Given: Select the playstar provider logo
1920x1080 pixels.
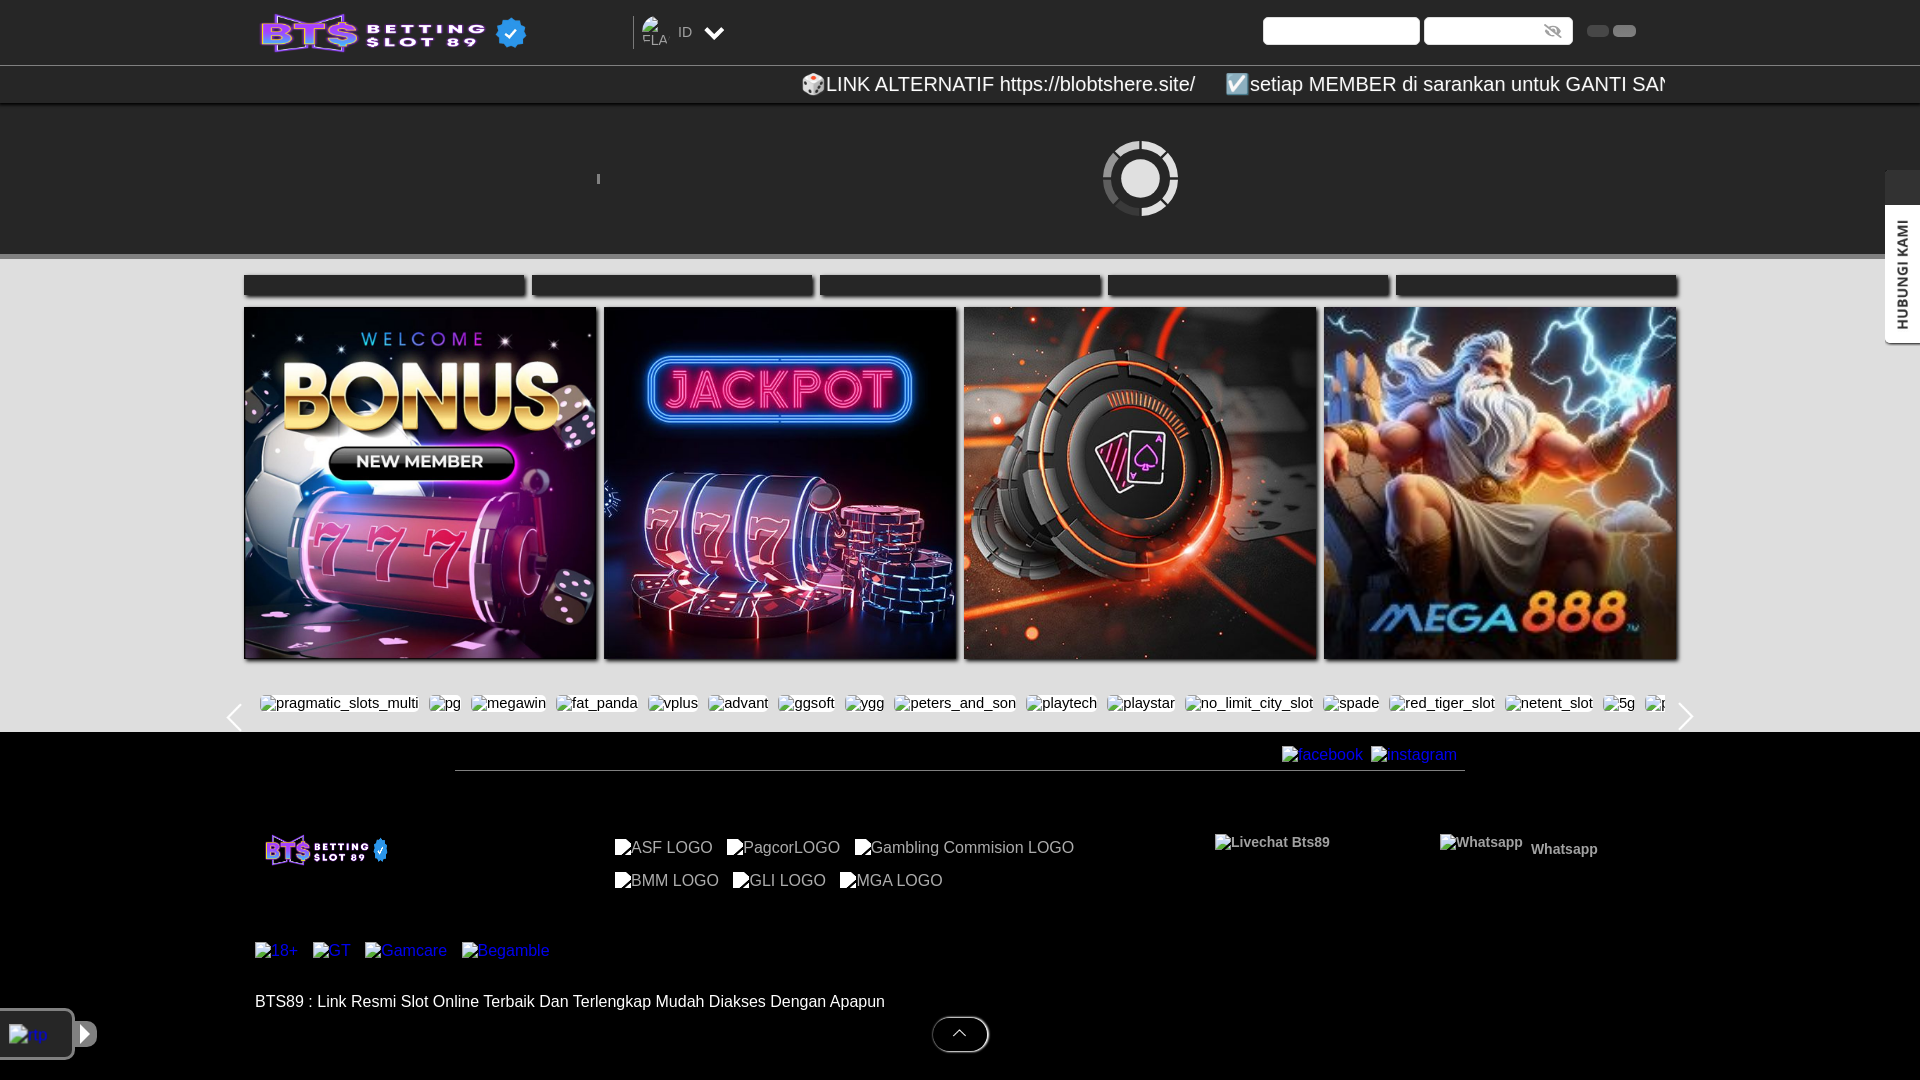Looking at the screenshot, I should point(1141,703).
